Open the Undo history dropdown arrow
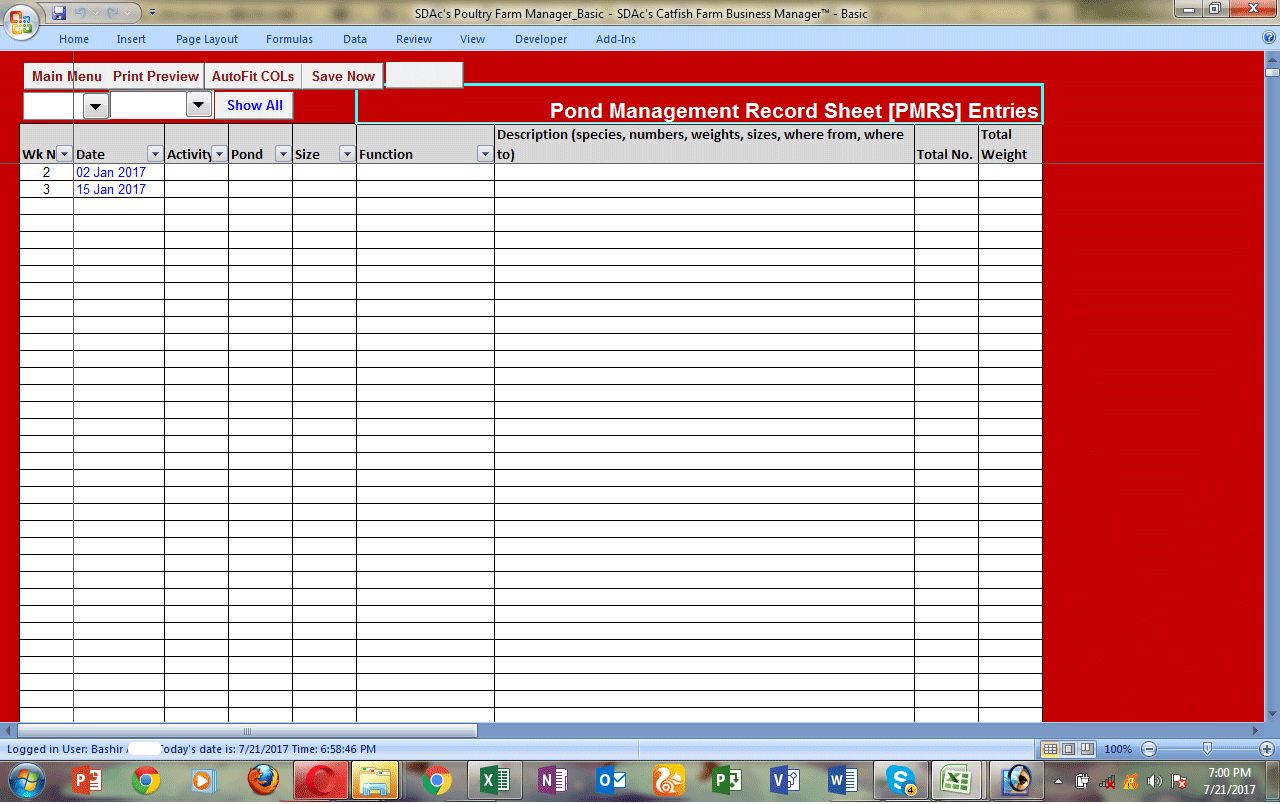This screenshot has height=804, width=1280. coord(94,13)
